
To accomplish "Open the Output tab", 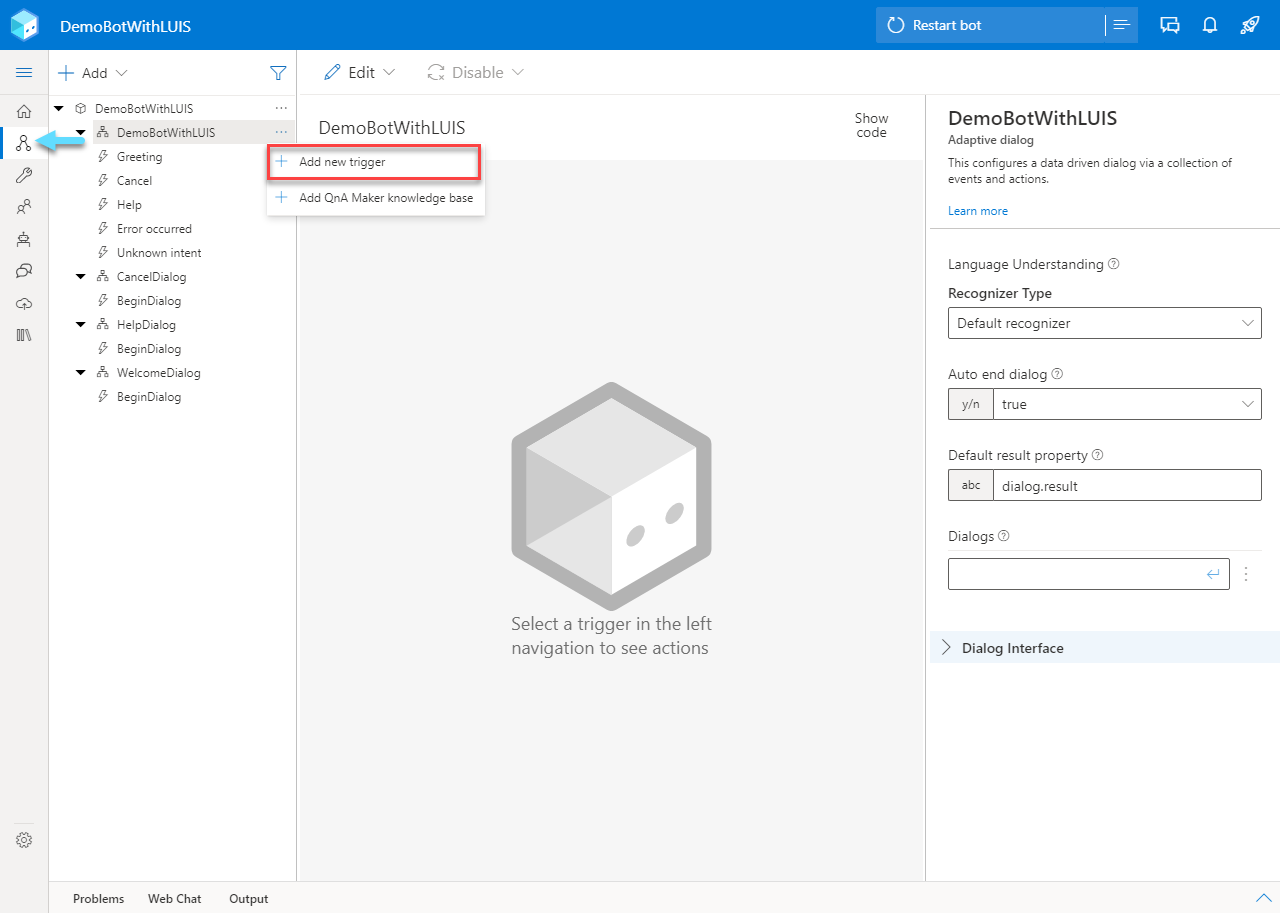I will coord(249,899).
